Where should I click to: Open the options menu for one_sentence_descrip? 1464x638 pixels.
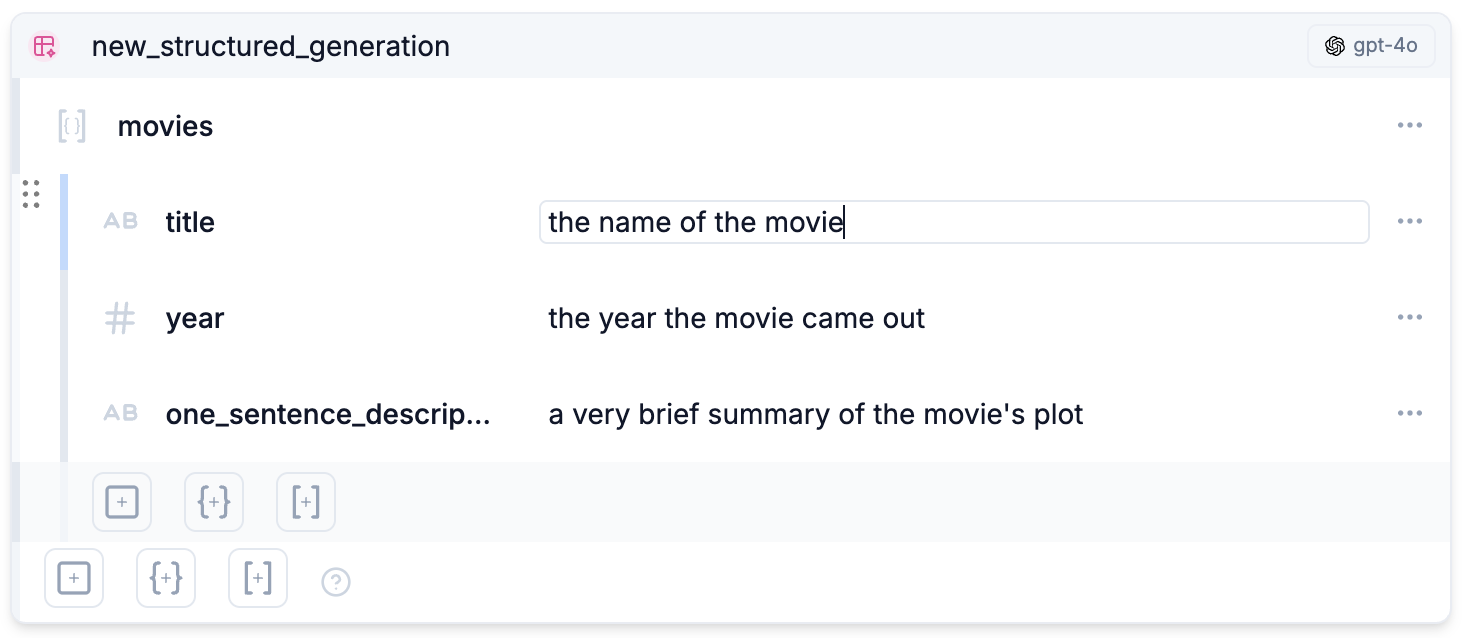click(x=1410, y=413)
